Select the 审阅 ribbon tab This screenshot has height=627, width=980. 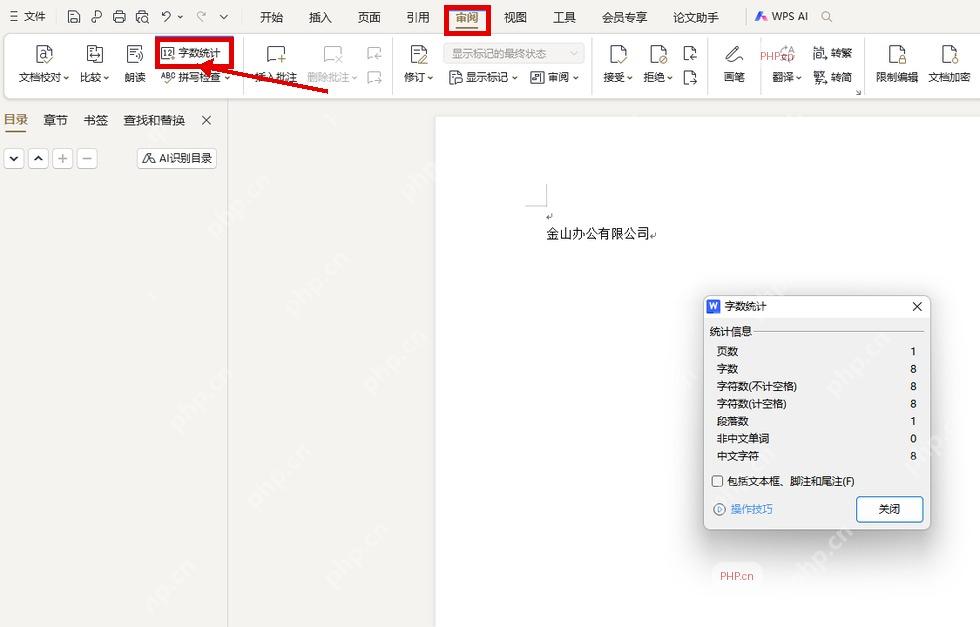click(467, 18)
